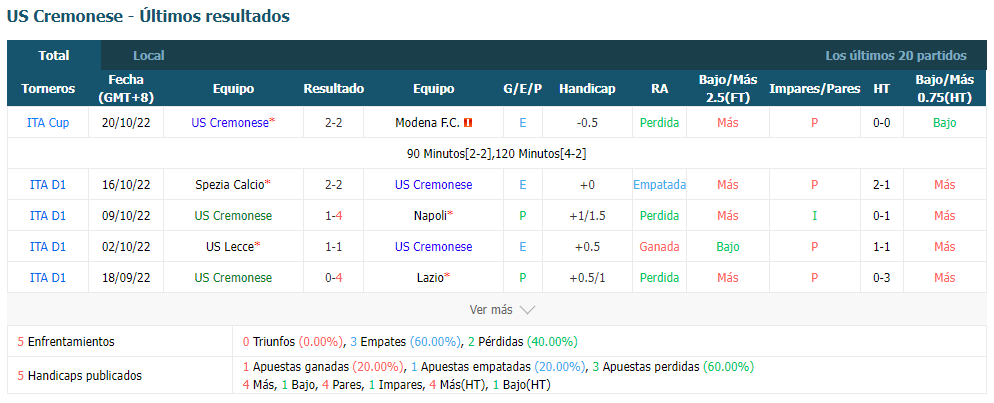Click ITA D1 link for 16/10/22 match
This screenshot has height=403, width=994.
pos(48,184)
